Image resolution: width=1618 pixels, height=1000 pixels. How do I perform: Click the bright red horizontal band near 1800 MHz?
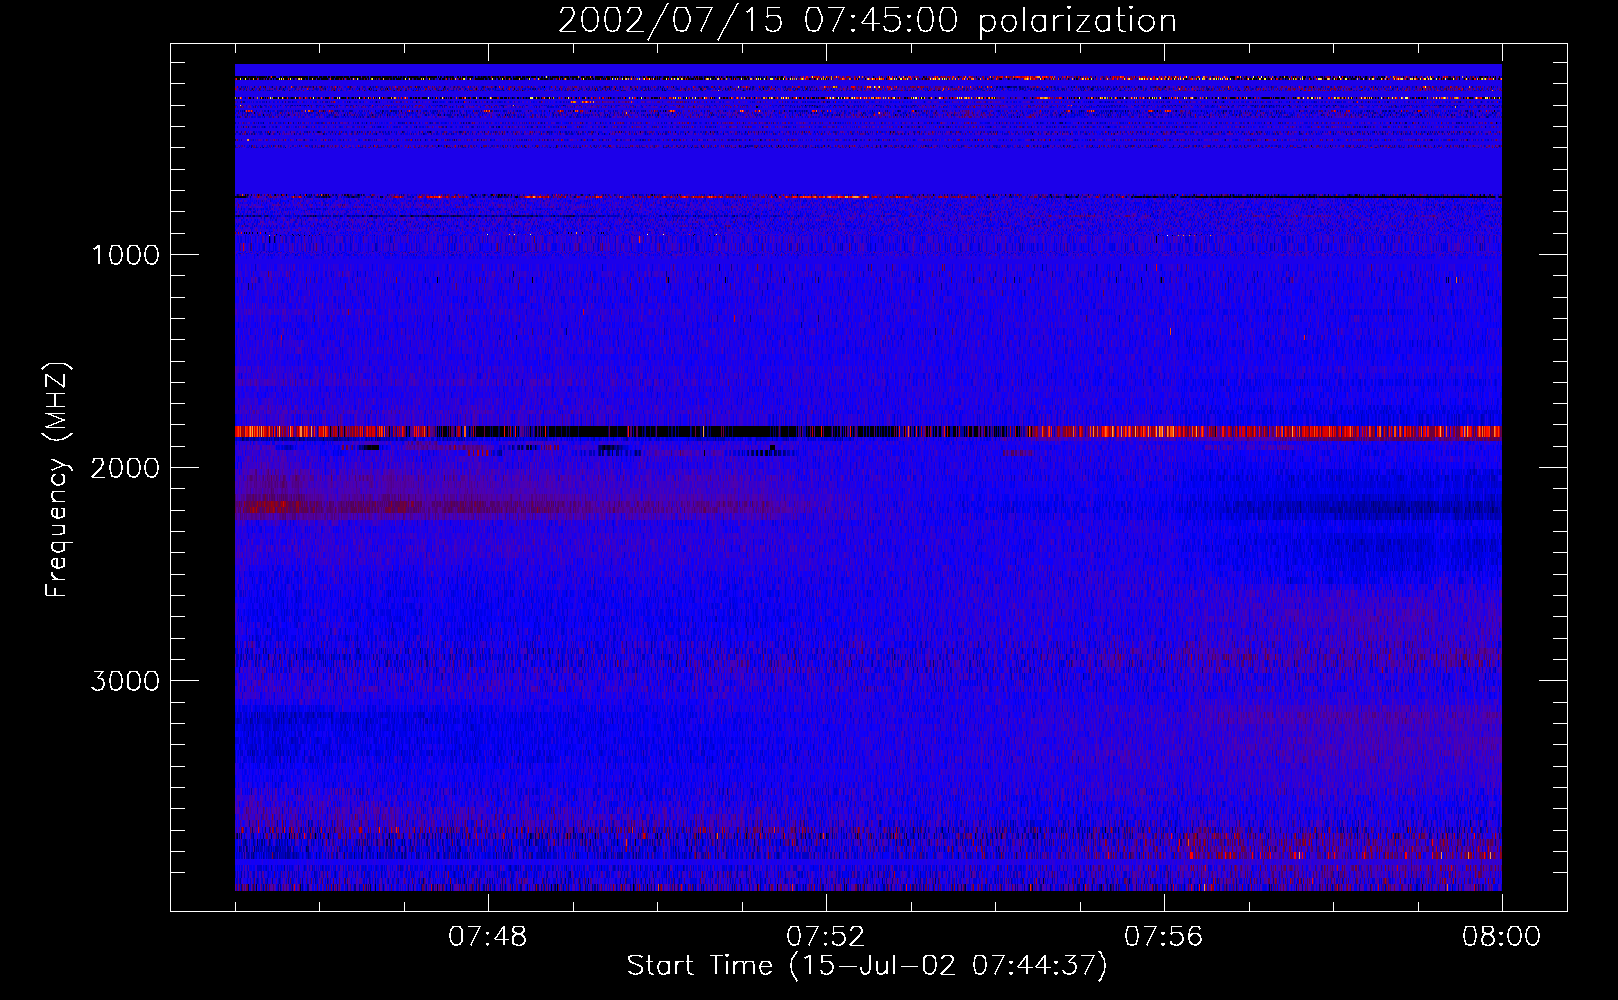[x=868, y=432]
